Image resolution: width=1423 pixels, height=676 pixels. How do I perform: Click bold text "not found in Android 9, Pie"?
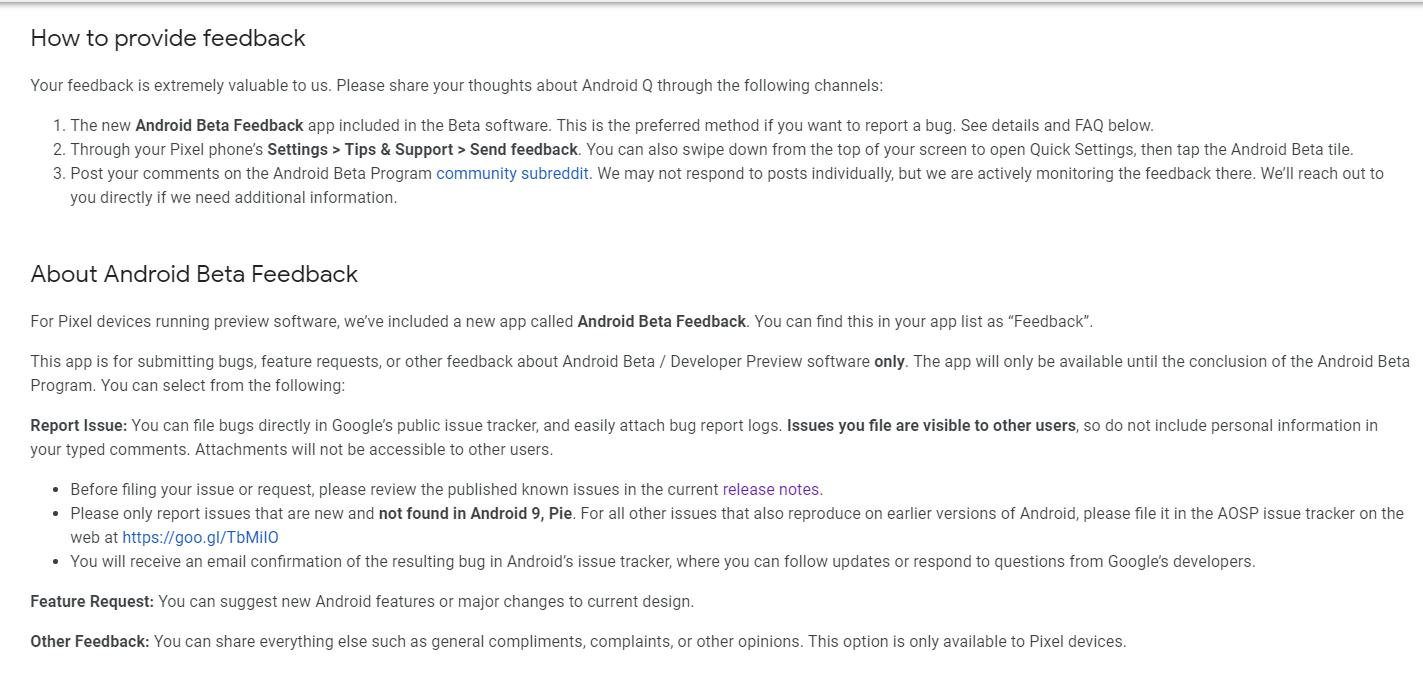pos(475,513)
